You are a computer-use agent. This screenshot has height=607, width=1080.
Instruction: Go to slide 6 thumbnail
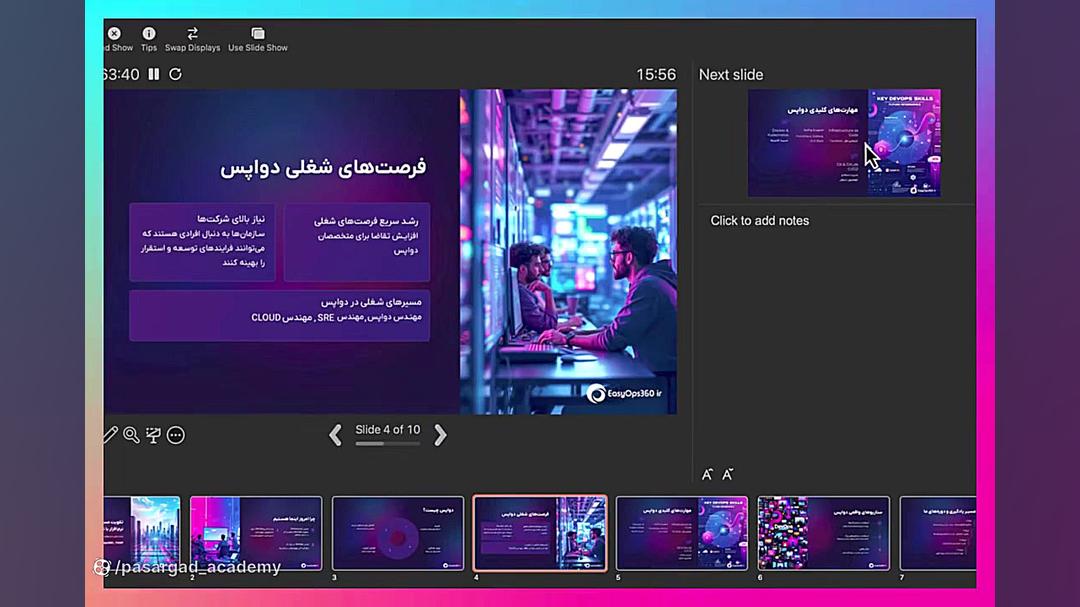(x=824, y=533)
